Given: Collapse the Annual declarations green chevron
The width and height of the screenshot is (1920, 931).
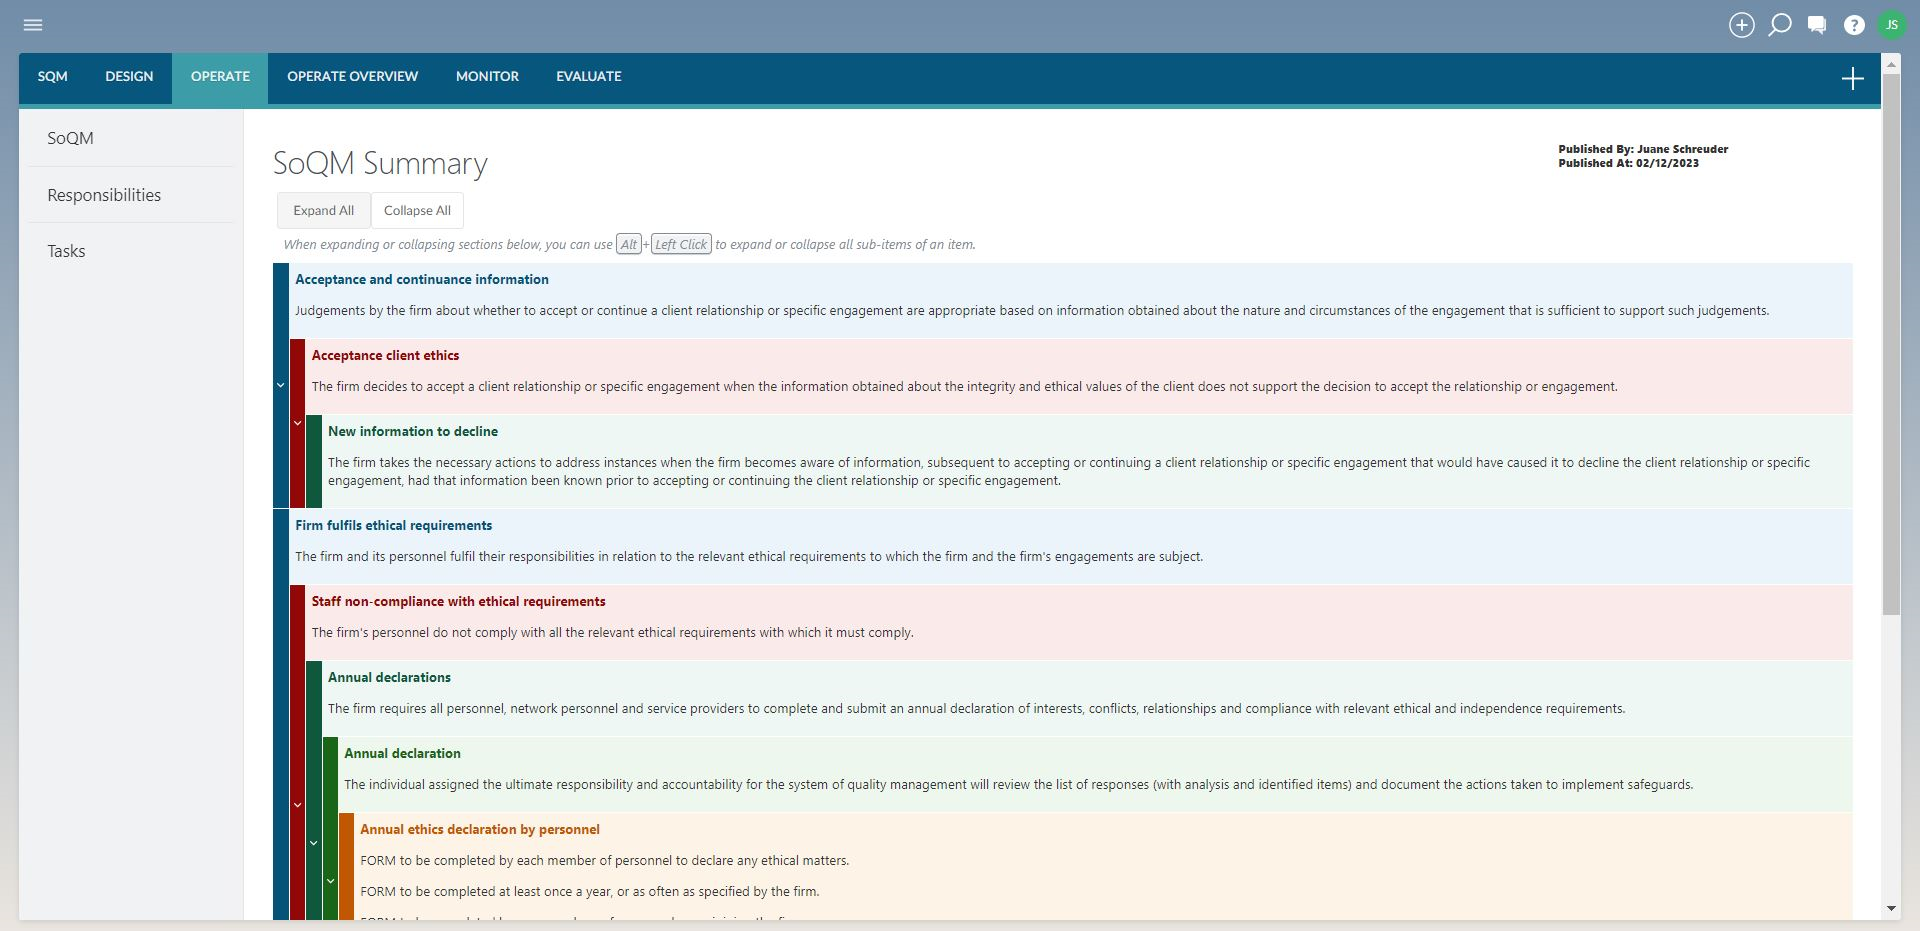Looking at the screenshot, I should [313, 843].
